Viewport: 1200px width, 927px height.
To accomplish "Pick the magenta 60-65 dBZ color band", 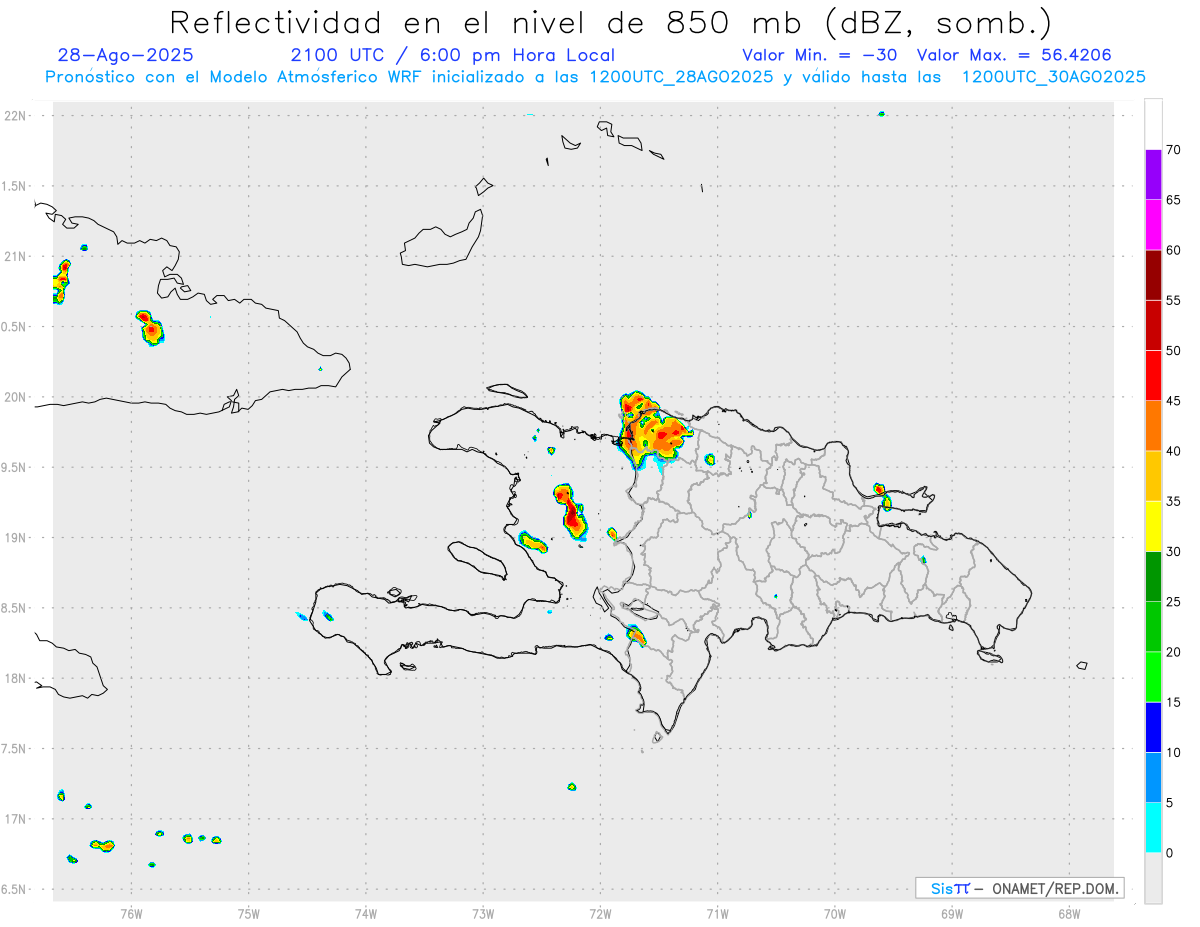I will click(x=1153, y=224).
